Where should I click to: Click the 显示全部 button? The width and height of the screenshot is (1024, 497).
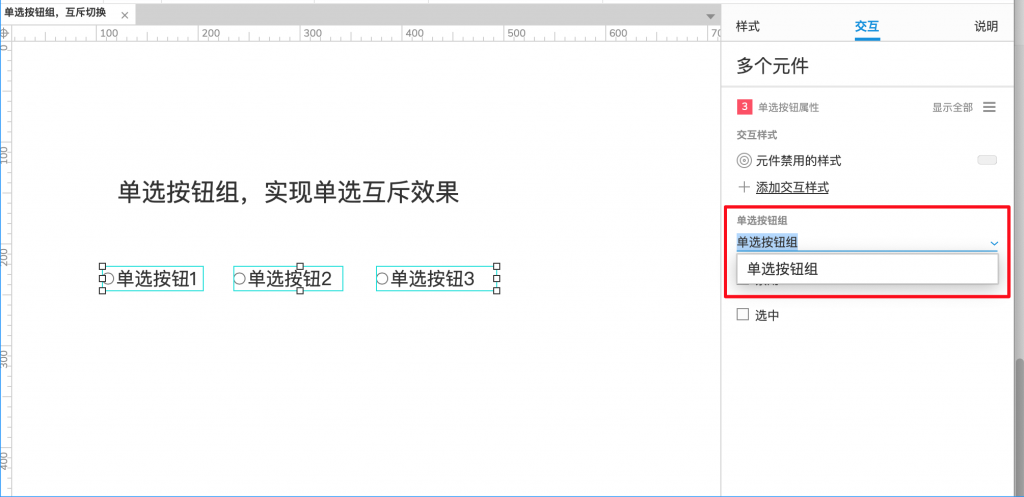(x=952, y=107)
